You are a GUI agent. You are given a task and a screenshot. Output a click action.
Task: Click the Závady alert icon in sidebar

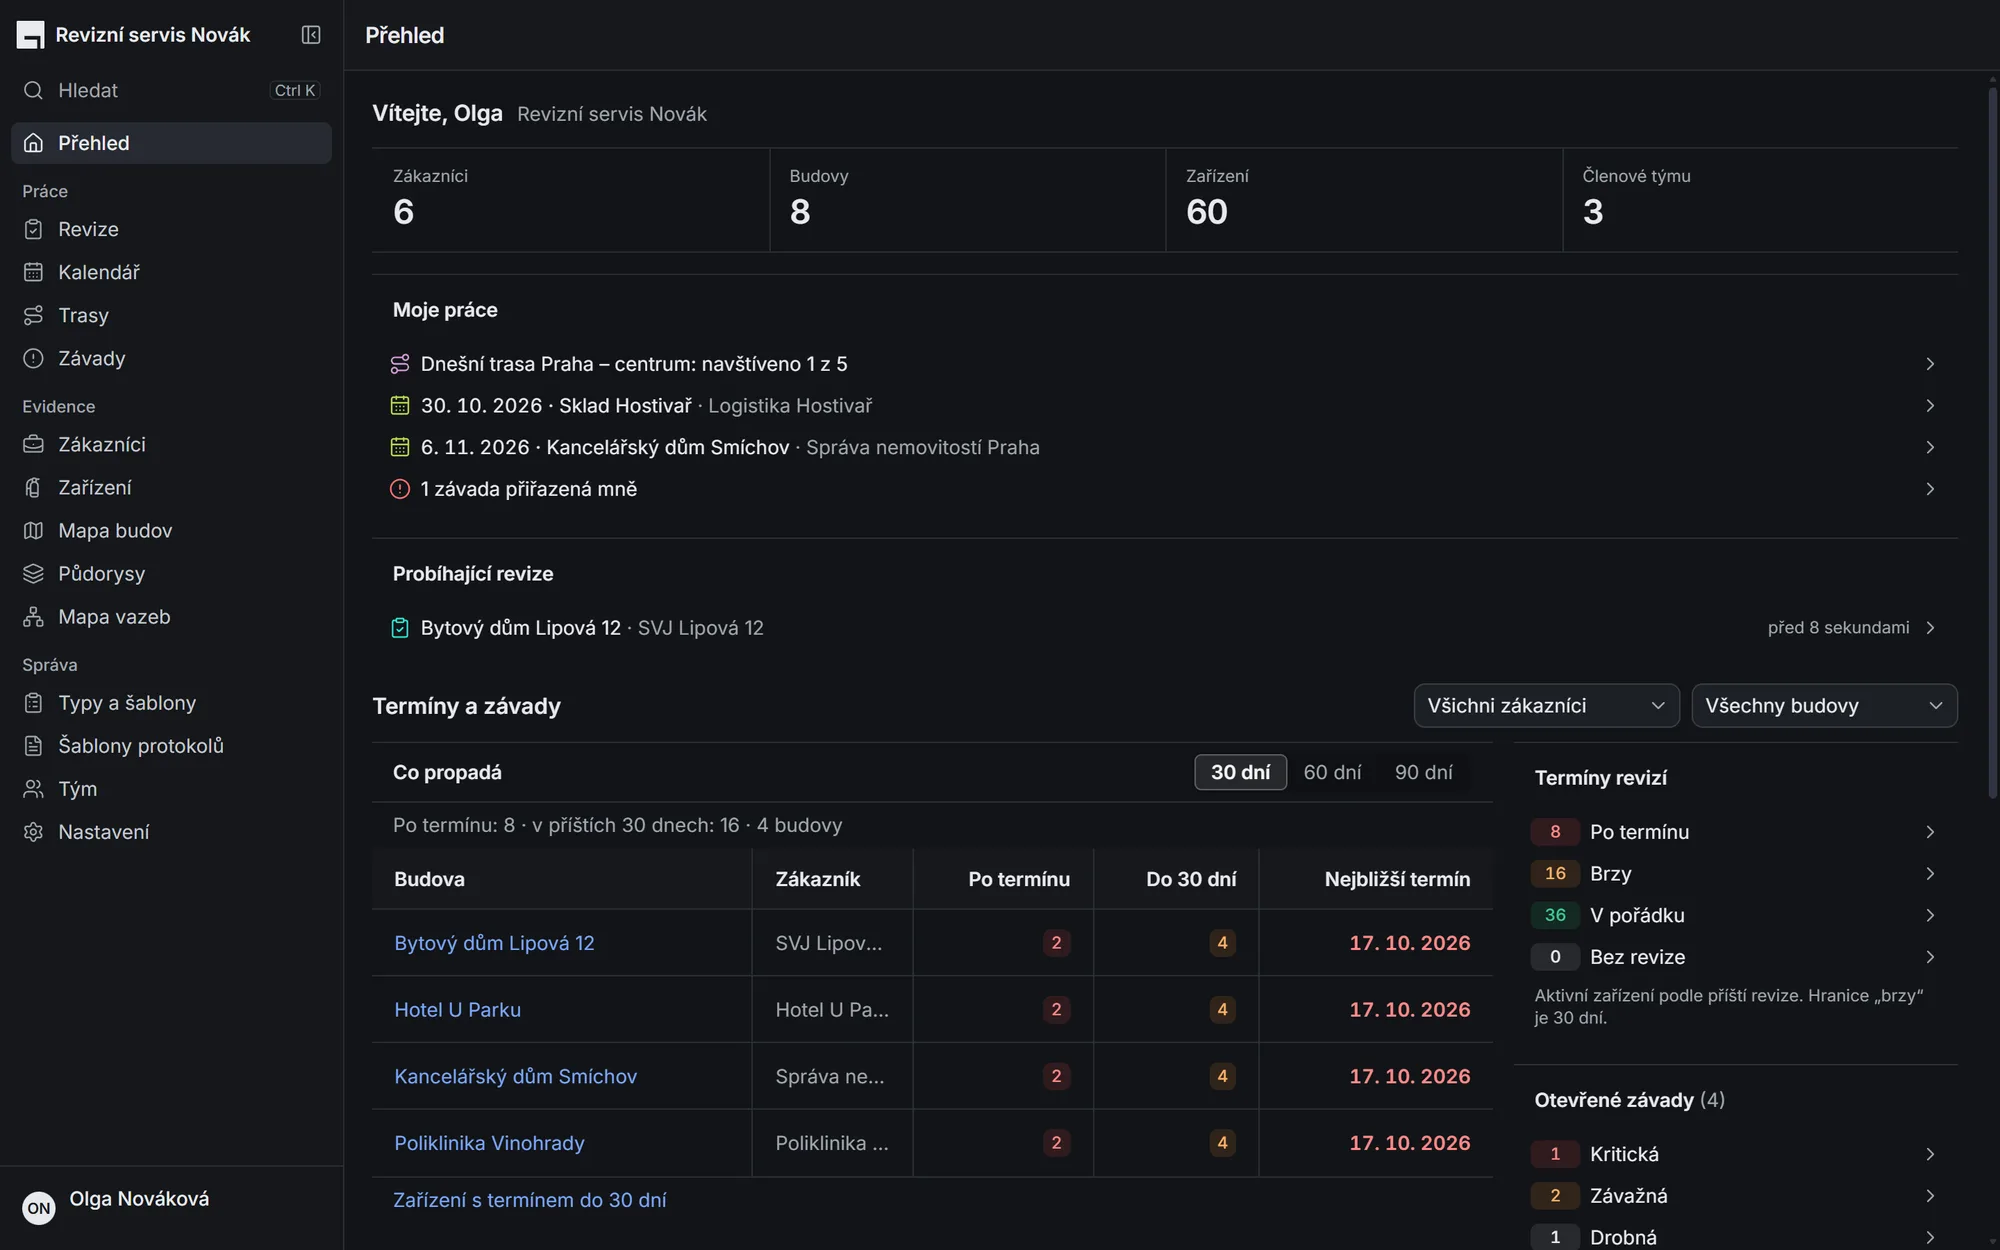33,358
